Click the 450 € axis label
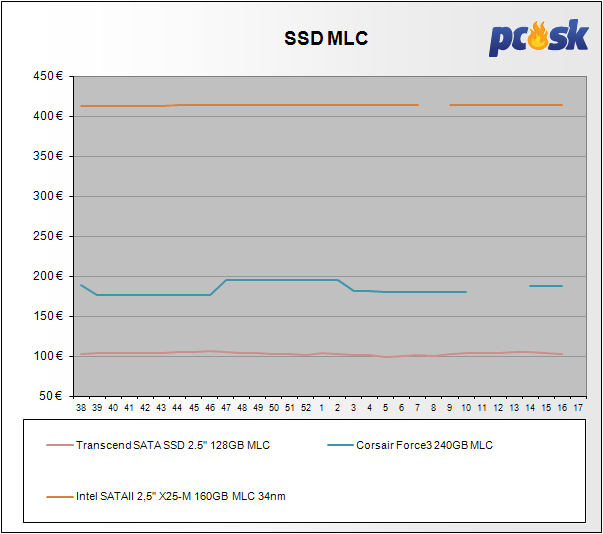Screen dimensions: 603x534 (48, 76)
